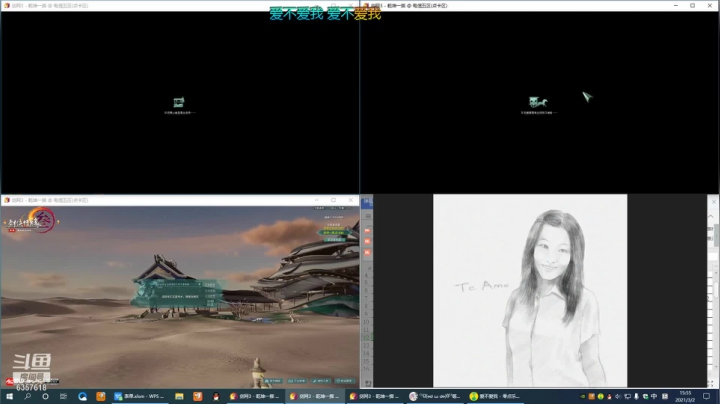
Task: Switch to the 爱不爱我 music taskbar button
Action: click(x=495, y=396)
